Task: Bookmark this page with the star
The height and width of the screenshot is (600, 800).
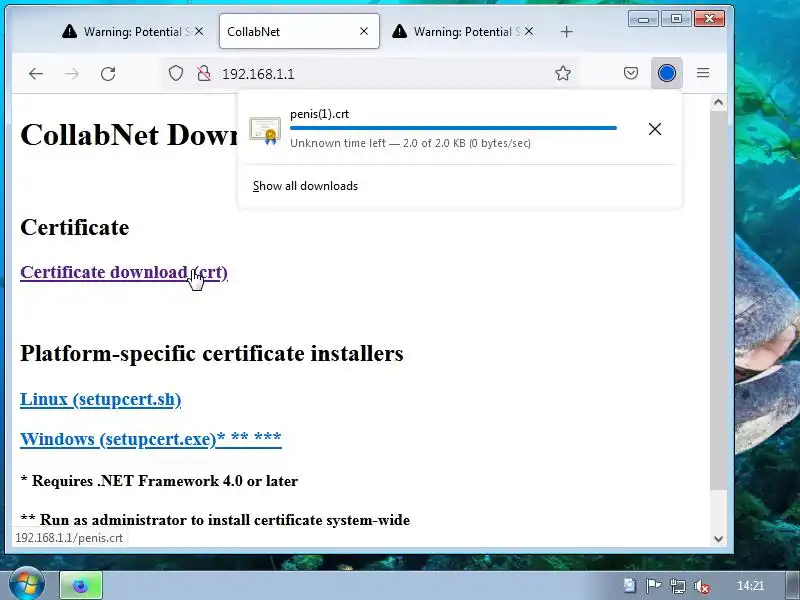Action: point(563,73)
